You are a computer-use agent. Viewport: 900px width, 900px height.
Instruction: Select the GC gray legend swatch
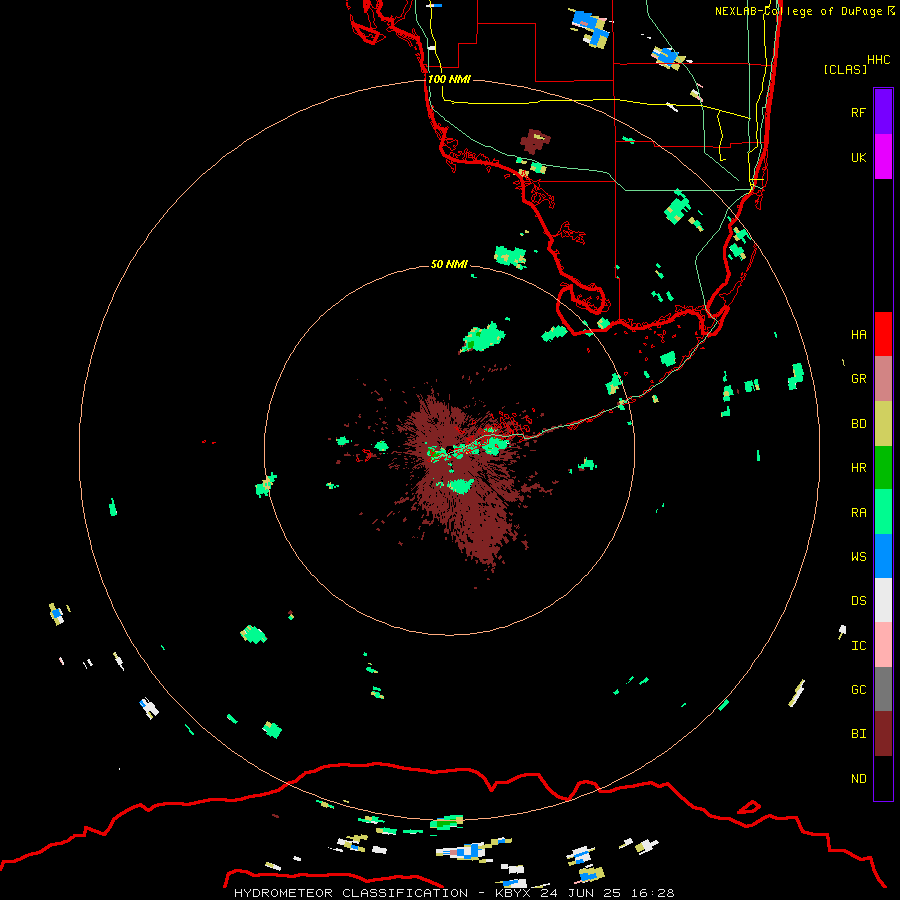point(883,689)
